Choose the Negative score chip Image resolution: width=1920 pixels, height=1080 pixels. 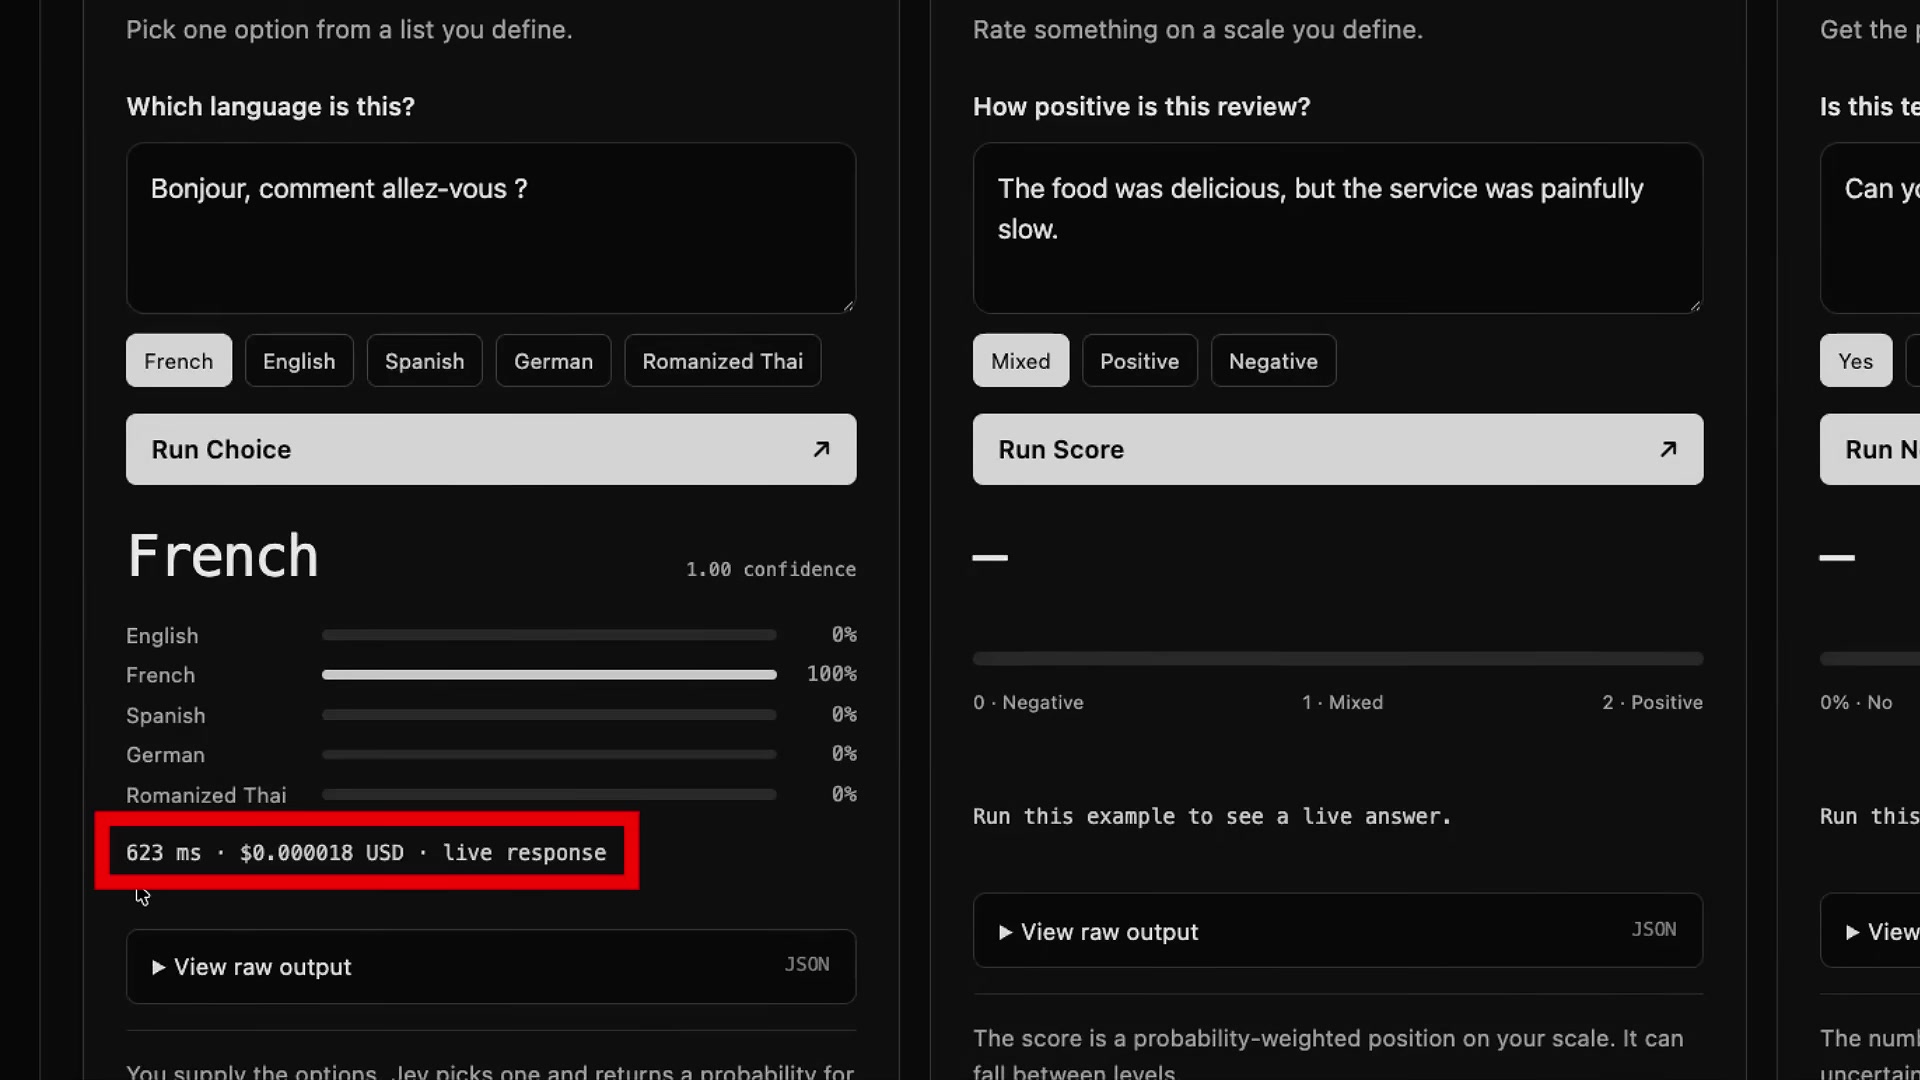point(1273,361)
